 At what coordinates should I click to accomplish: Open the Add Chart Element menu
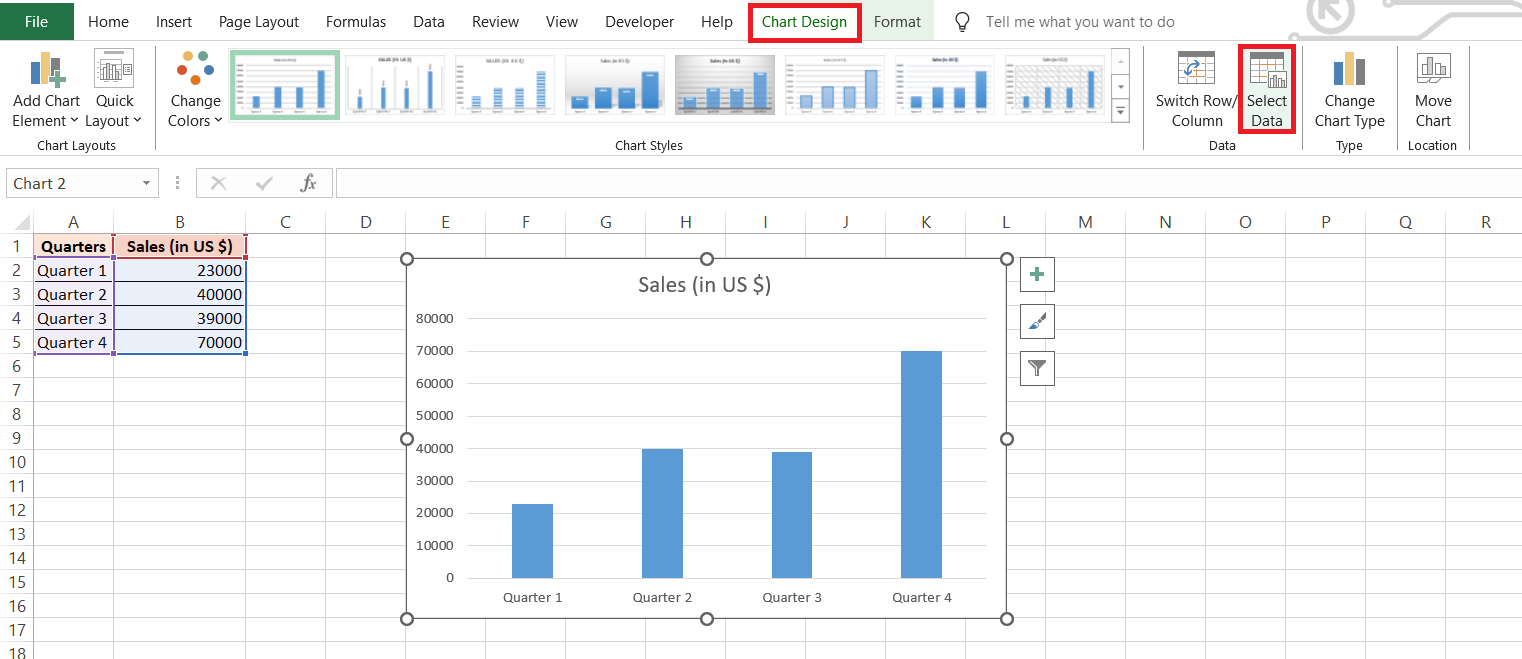[x=46, y=90]
